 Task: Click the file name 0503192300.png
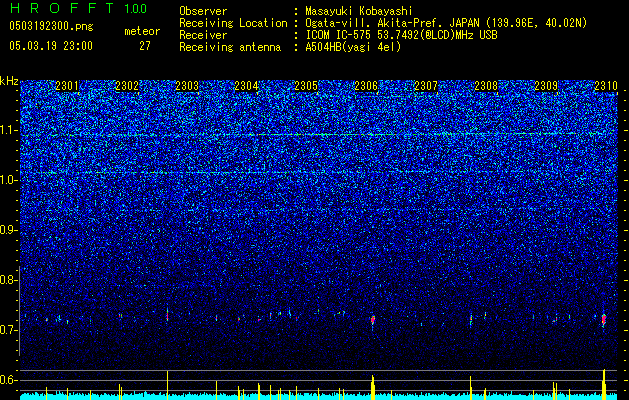click(x=51, y=27)
